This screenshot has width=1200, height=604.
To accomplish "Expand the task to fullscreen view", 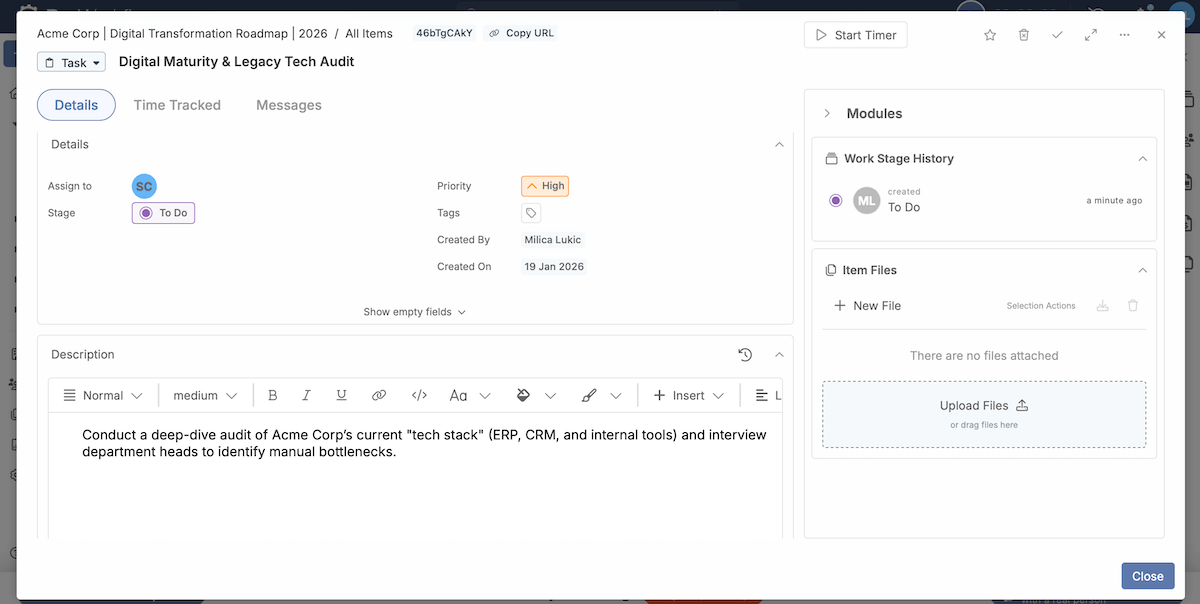I will 1090,34.
